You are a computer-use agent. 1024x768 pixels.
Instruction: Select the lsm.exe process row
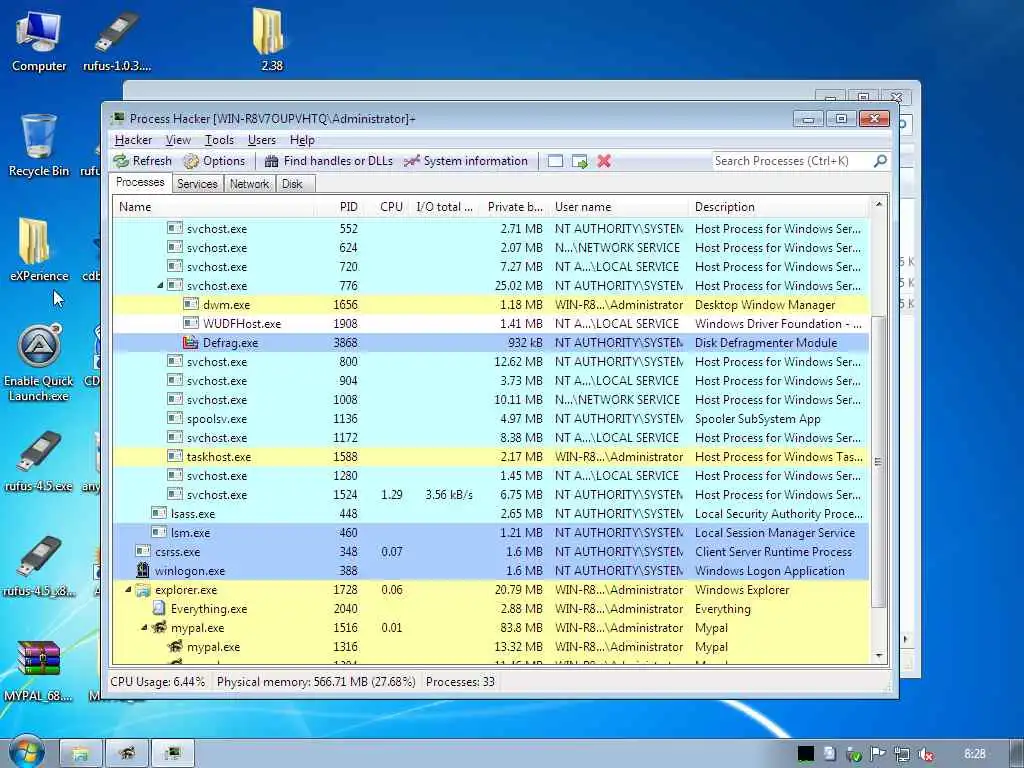[x=491, y=532]
